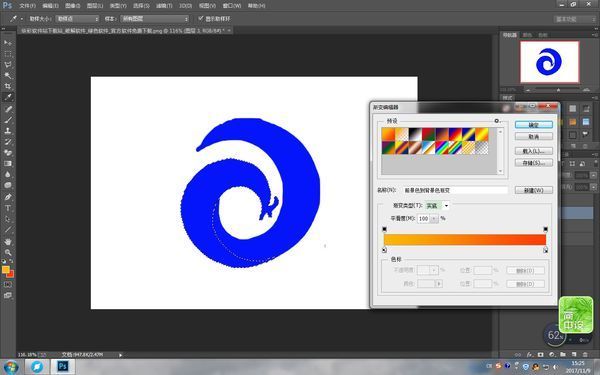Select the black-to-white gradient preset

(x=415, y=134)
